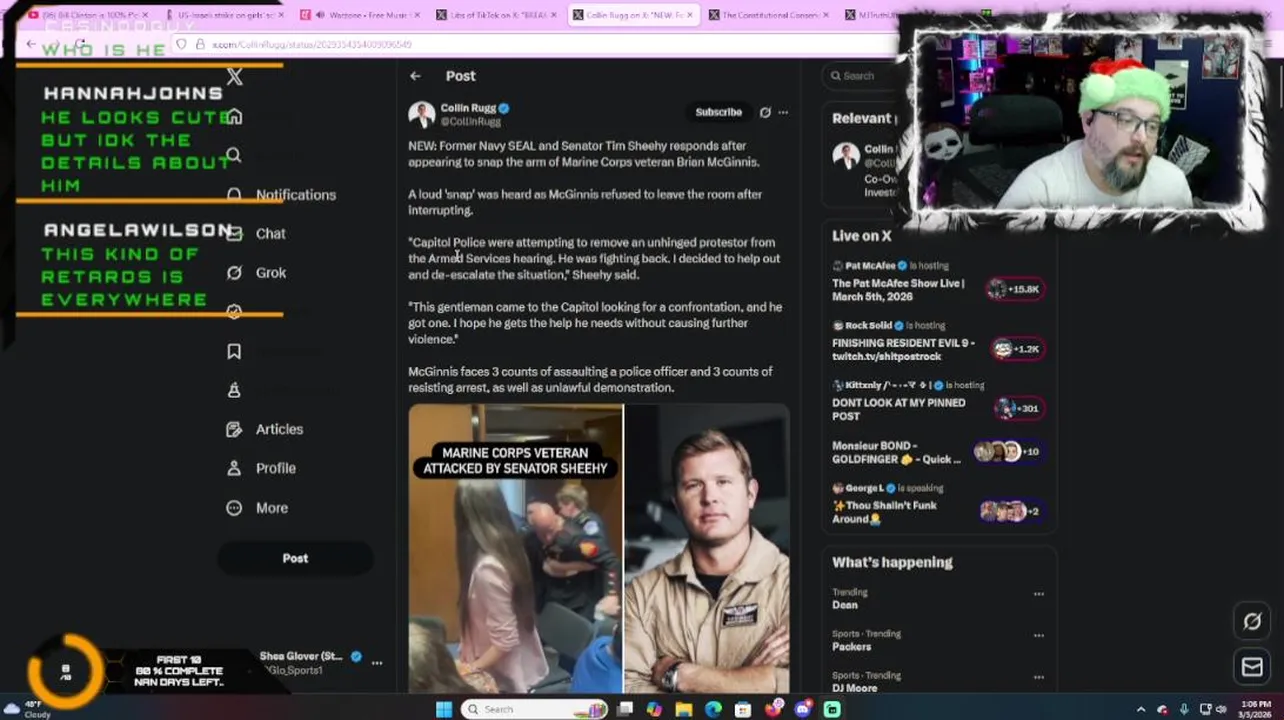Open more options for DJ Moore trend
1284x720 pixels.
(1038, 677)
